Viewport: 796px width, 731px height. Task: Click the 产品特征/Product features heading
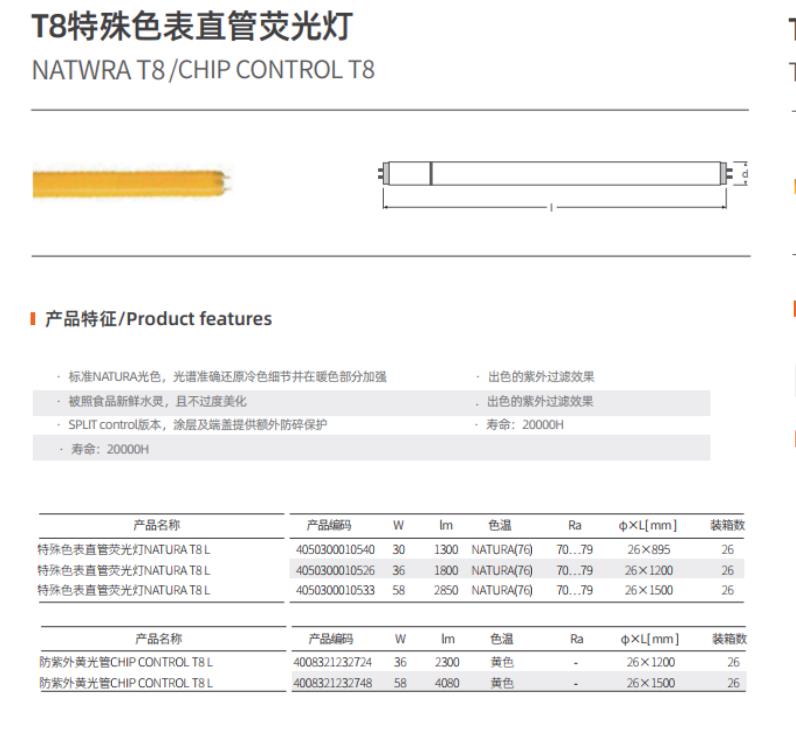(x=158, y=319)
